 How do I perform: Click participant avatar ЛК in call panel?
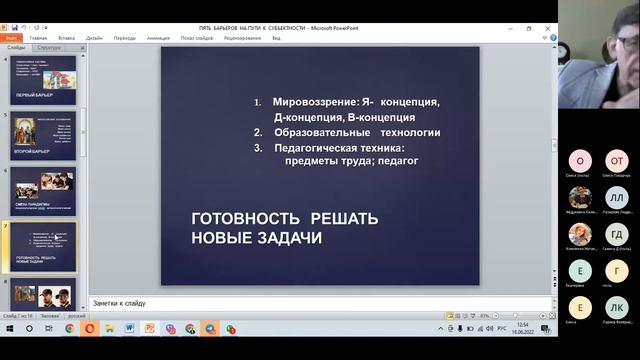pos(617,308)
